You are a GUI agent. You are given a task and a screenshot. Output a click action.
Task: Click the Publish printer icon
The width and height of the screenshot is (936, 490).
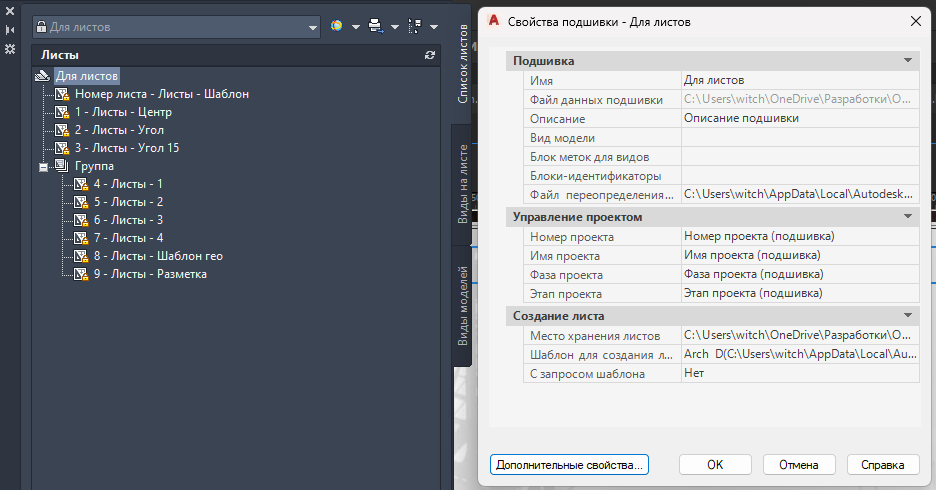376,26
